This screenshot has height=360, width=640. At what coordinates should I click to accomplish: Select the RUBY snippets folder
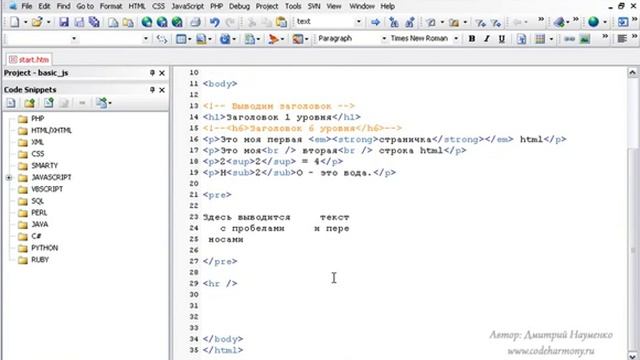click(x=40, y=260)
